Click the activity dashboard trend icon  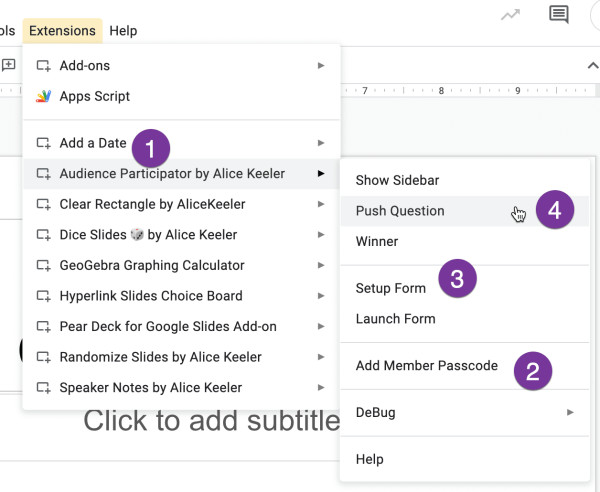pyautogui.click(x=511, y=15)
